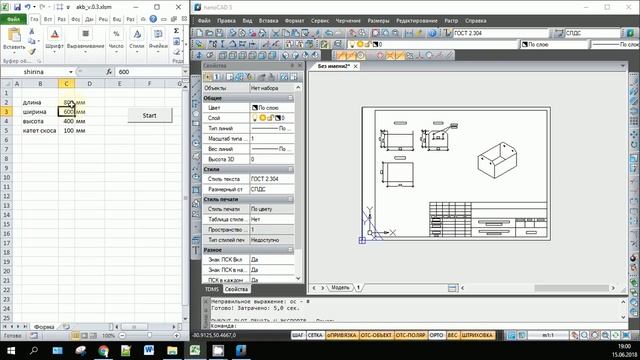Click Excel Save icon in quick access toolbar

[17, 7]
